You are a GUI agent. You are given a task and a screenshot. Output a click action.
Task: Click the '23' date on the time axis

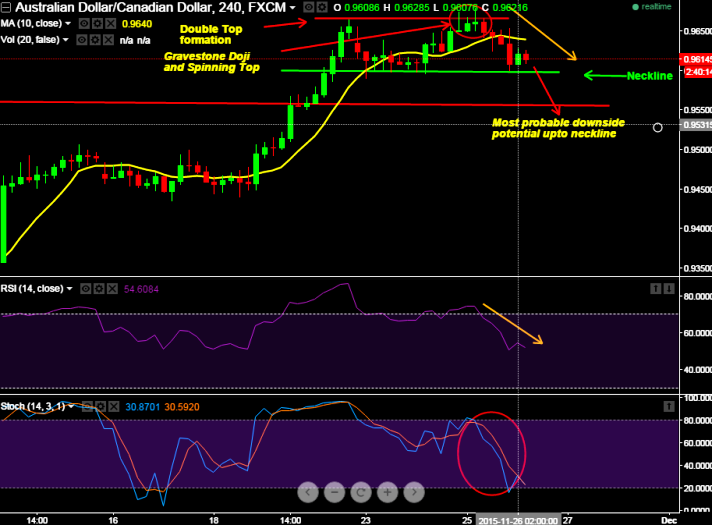click(x=365, y=520)
